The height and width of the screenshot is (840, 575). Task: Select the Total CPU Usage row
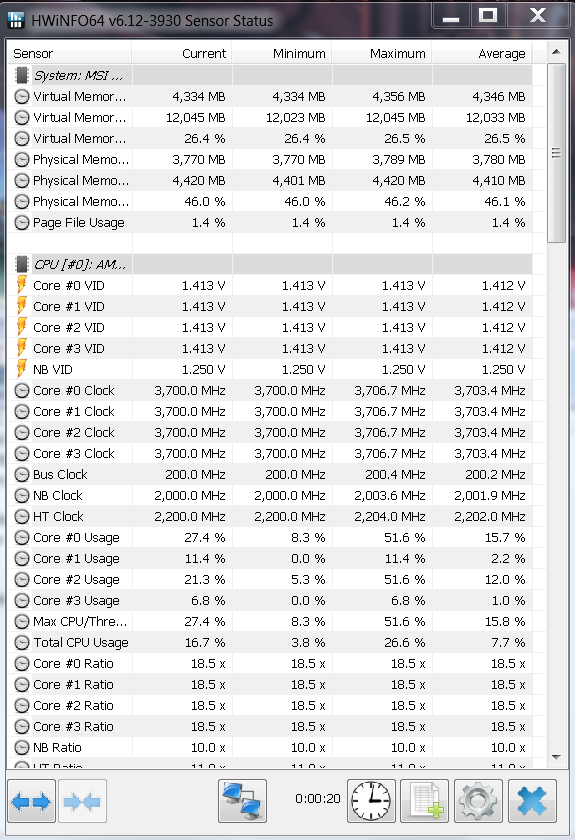coord(270,642)
